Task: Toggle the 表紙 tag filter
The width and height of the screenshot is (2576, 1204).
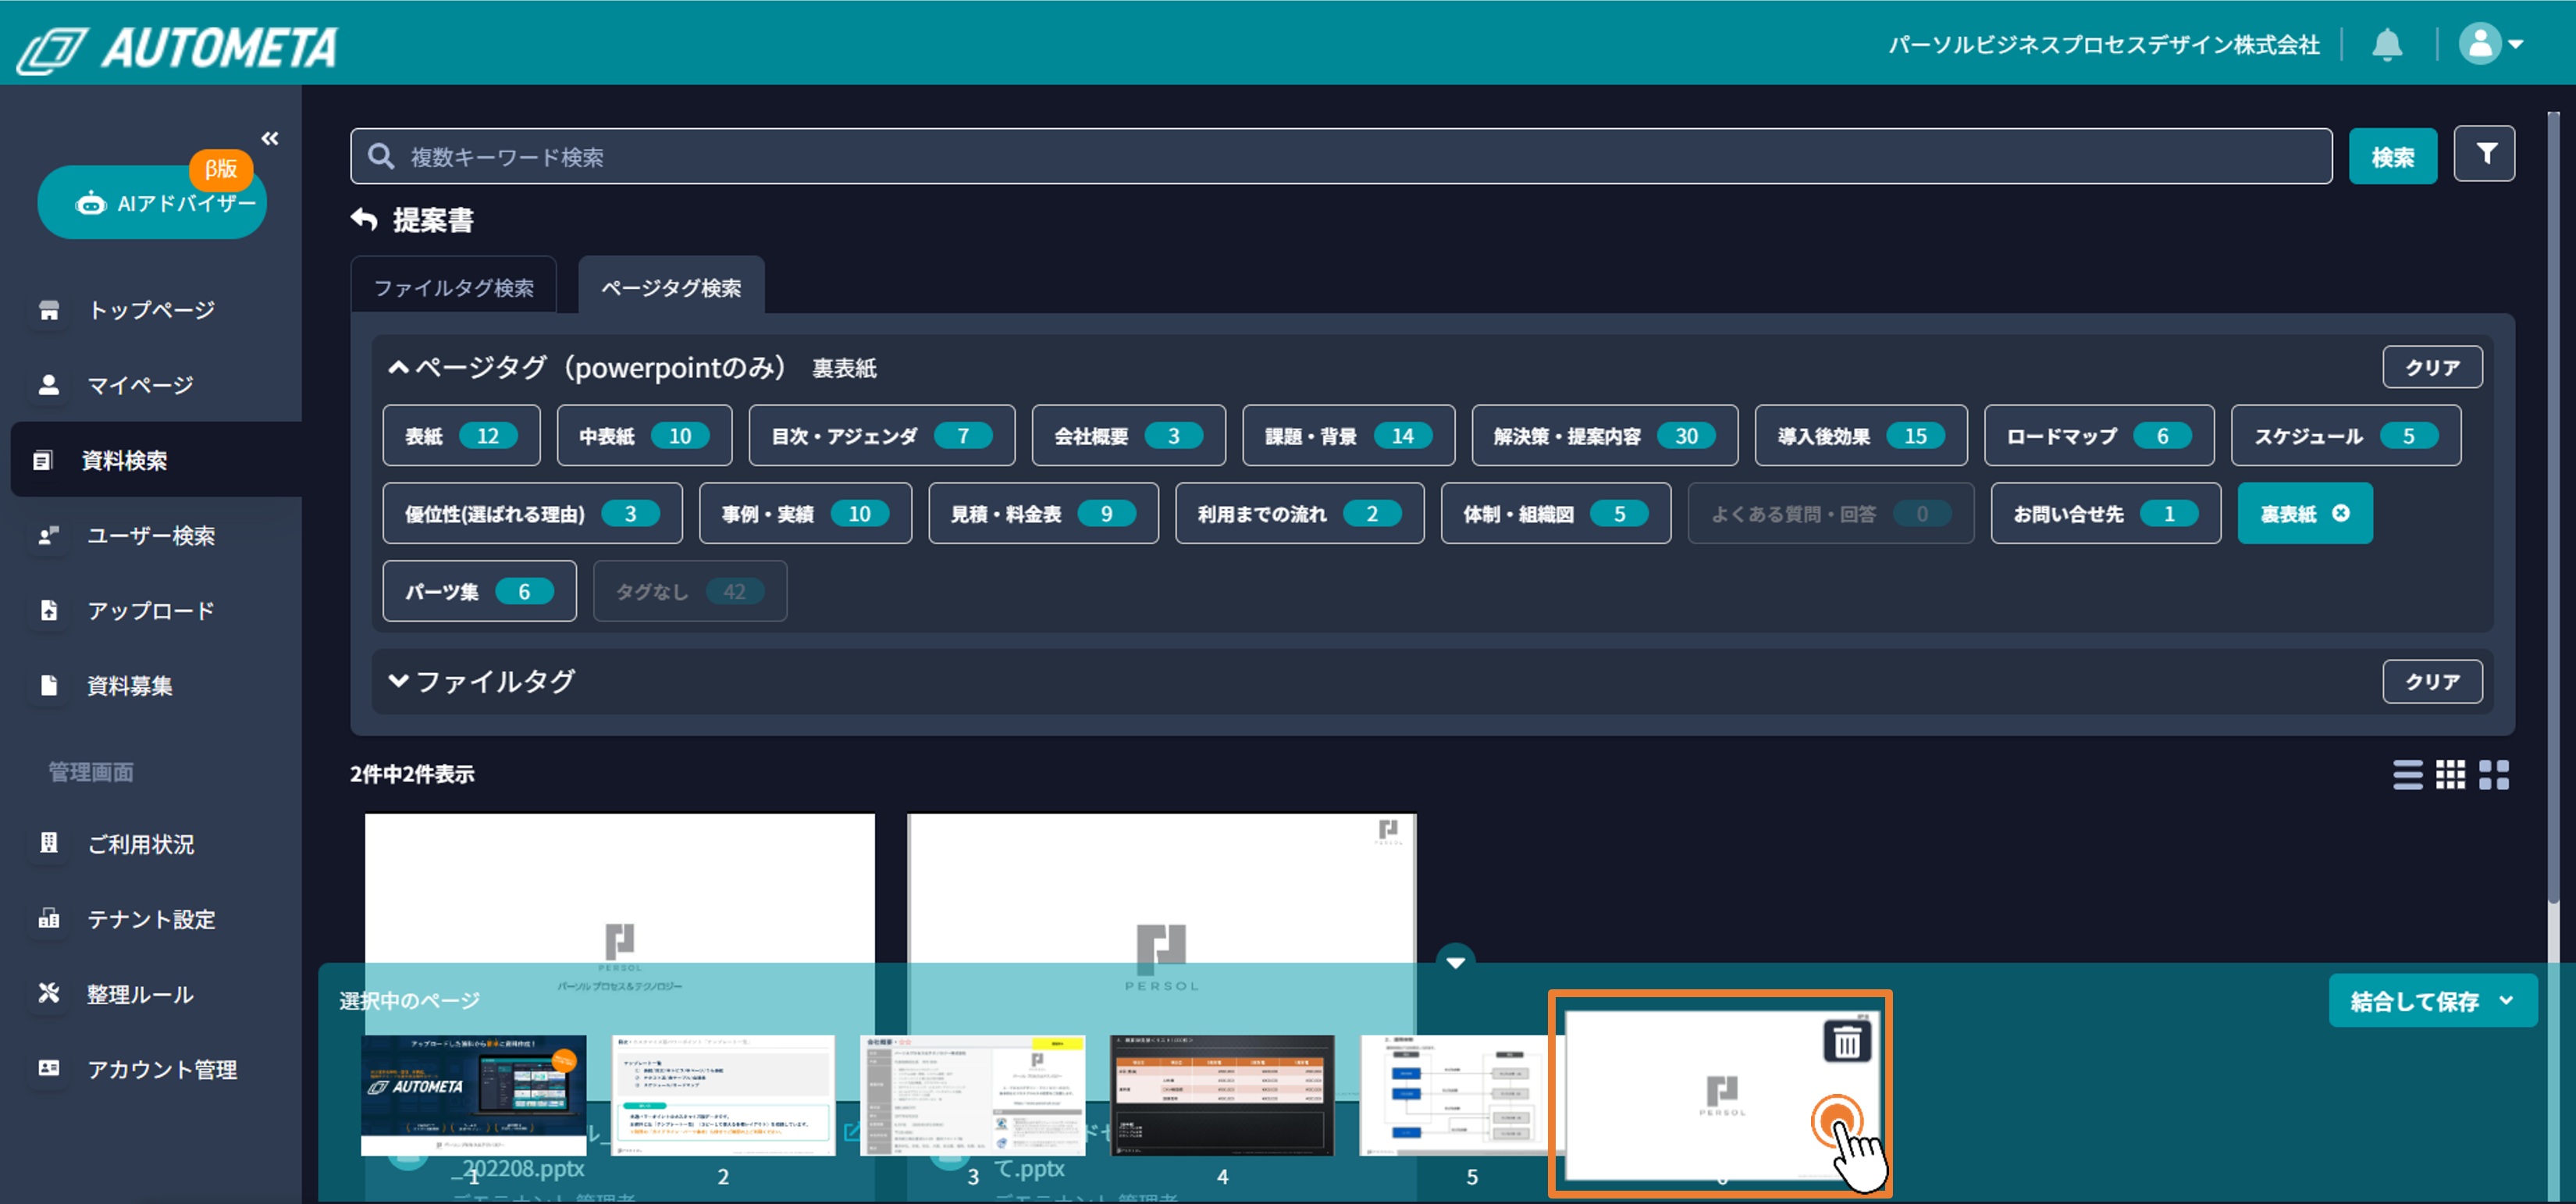Action: [461, 435]
